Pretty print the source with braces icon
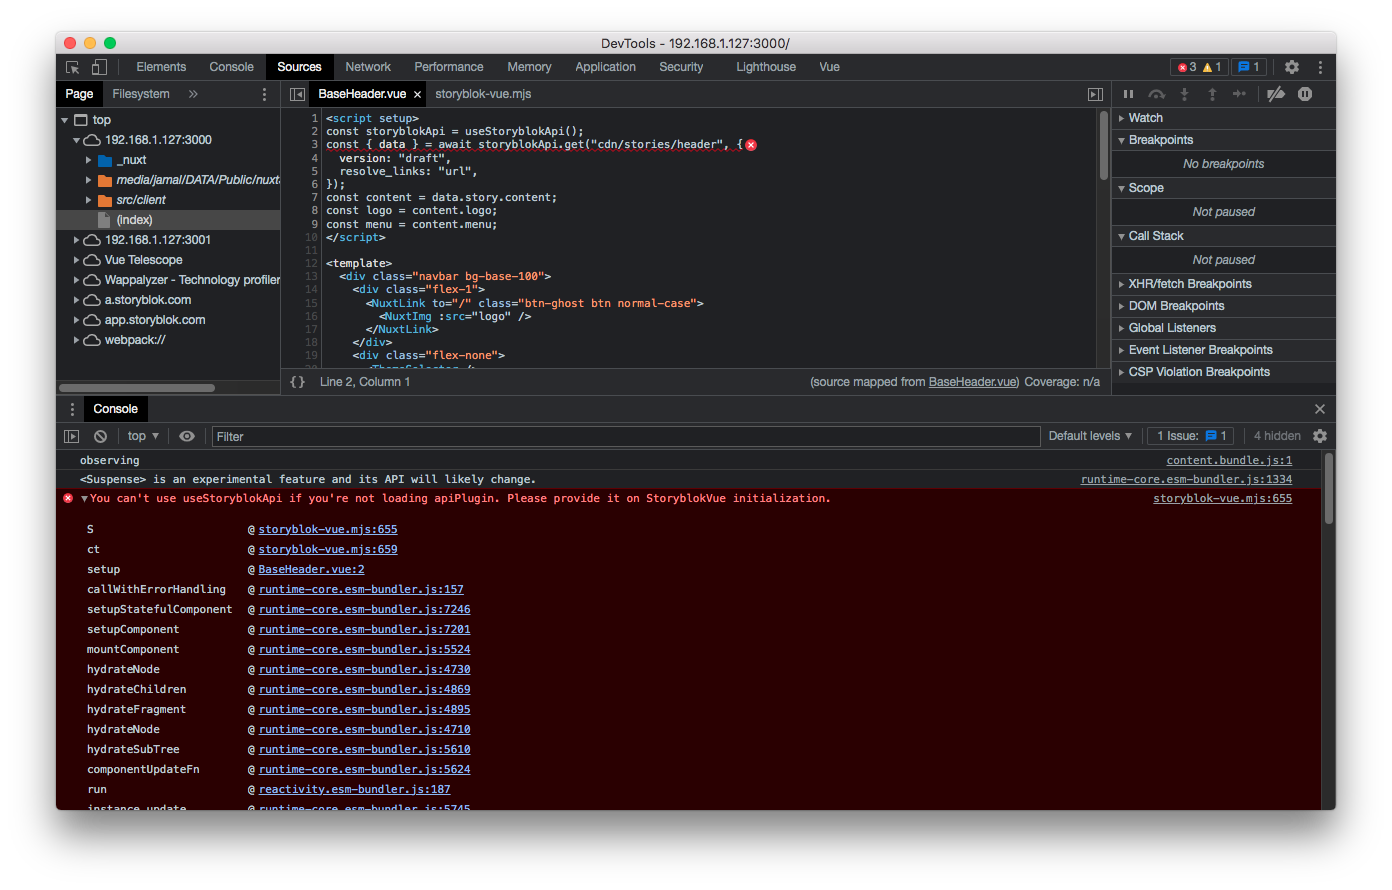This screenshot has height=890, width=1392. point(297,382)
